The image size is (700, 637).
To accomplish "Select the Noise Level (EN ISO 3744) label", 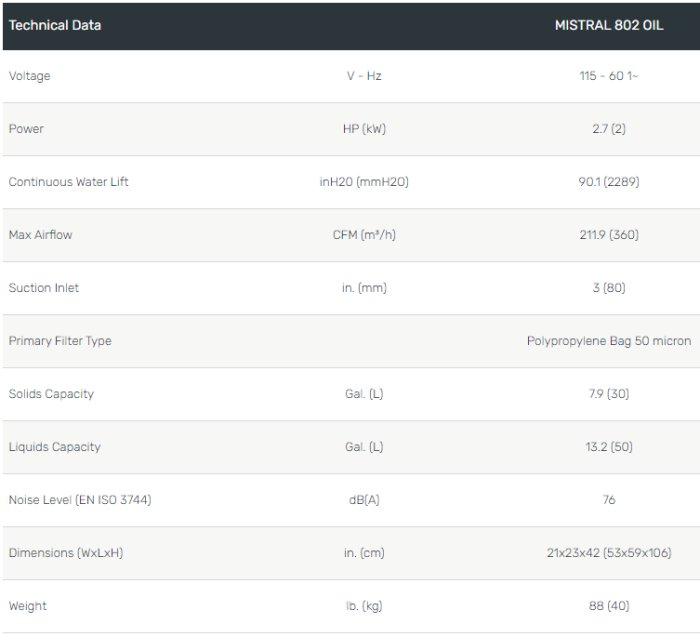I will click(80, 500).
